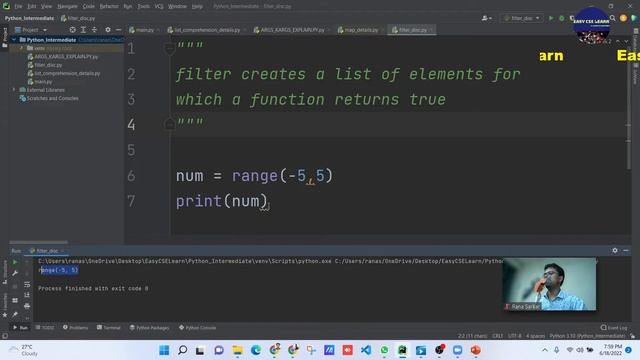Select Scratches and Consoles node

pos(52,98)
